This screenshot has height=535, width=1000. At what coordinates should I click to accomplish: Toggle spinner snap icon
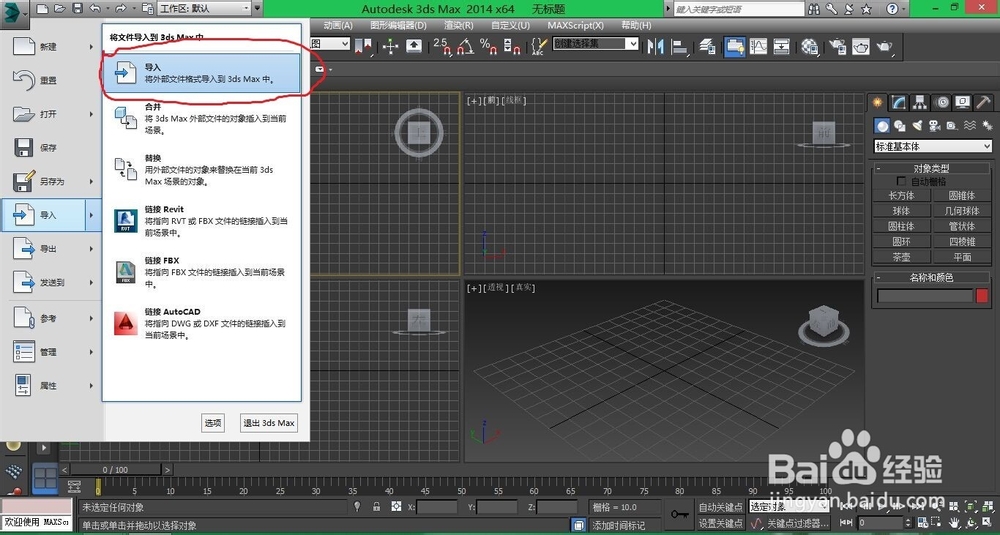pos(511,46)
